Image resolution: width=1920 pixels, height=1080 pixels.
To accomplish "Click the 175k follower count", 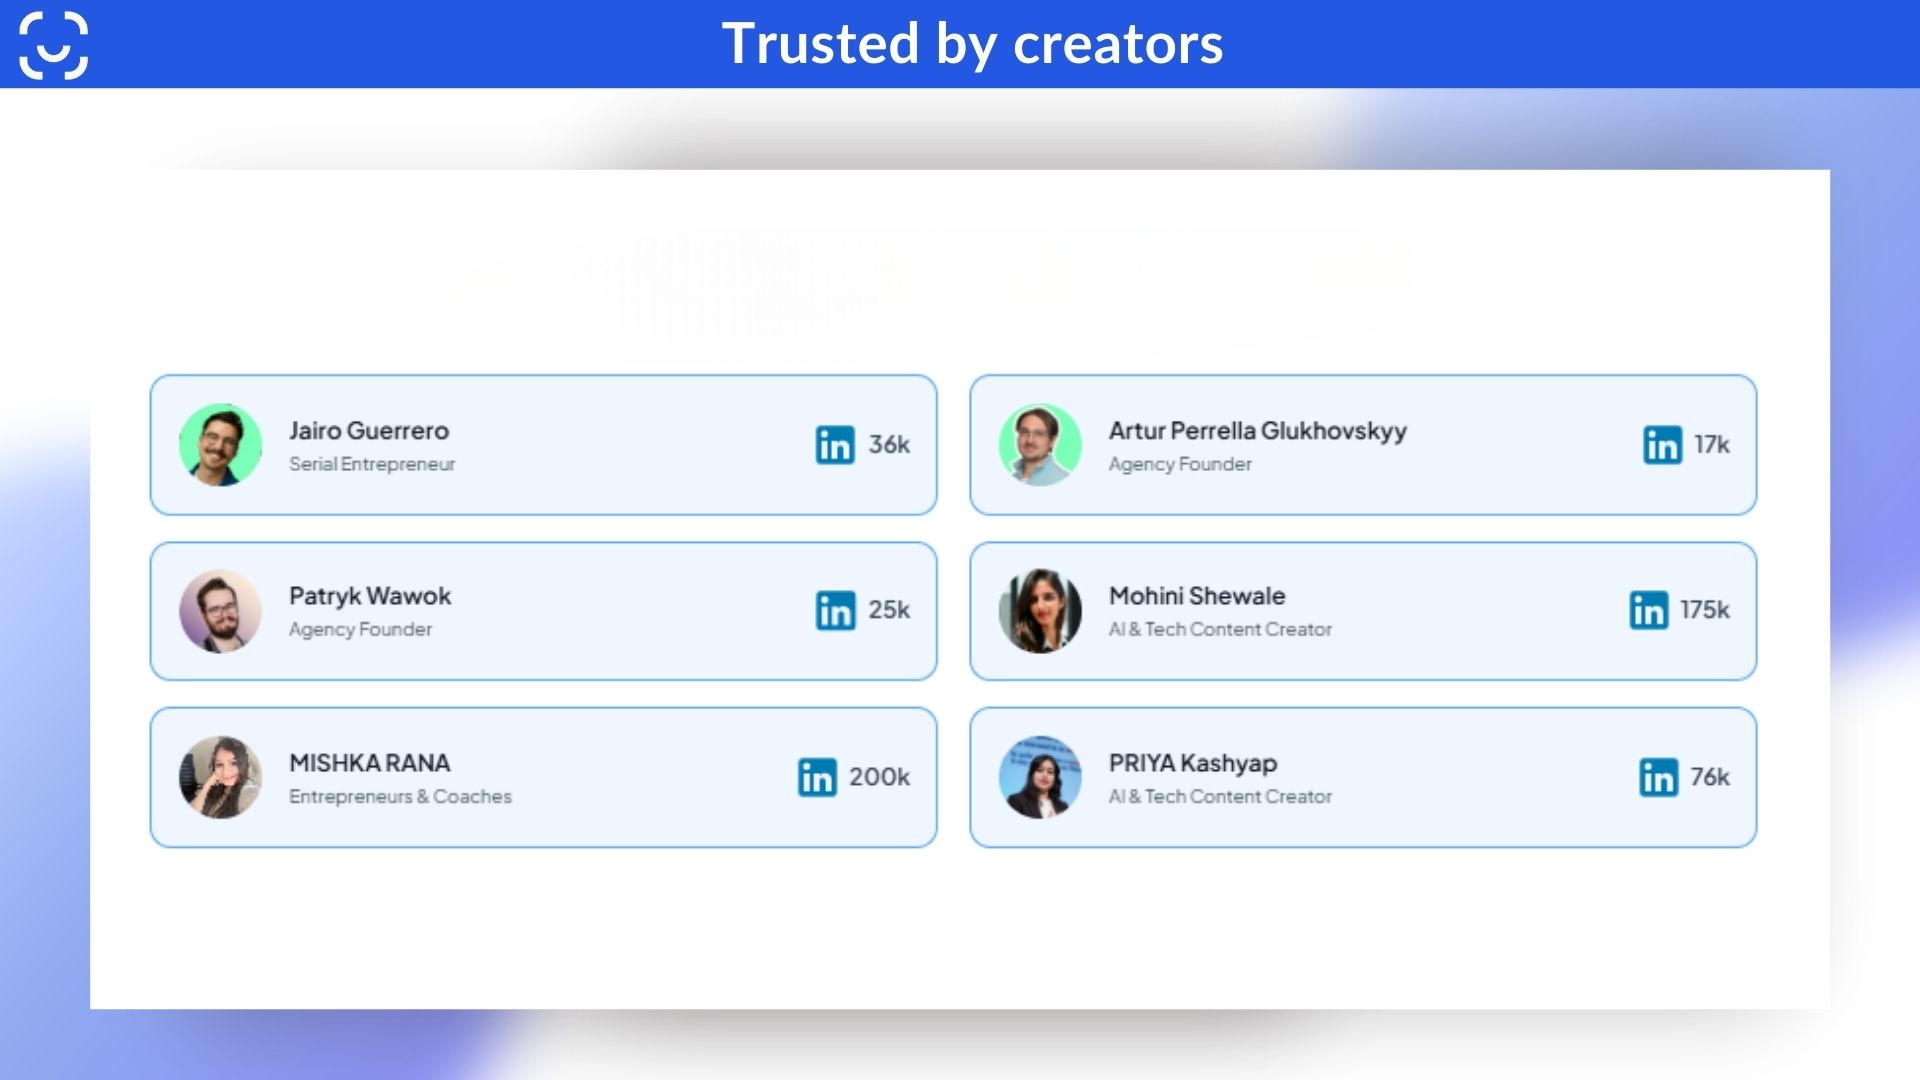I will [x=1704, y=610].
